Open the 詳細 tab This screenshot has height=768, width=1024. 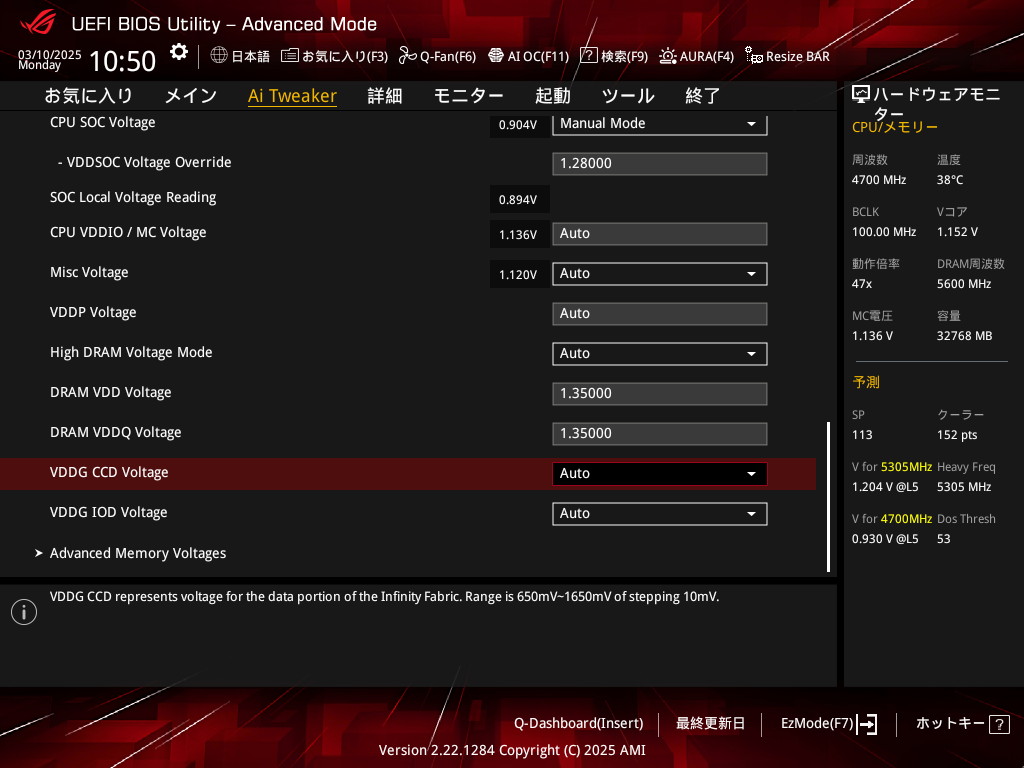(385, 96)
